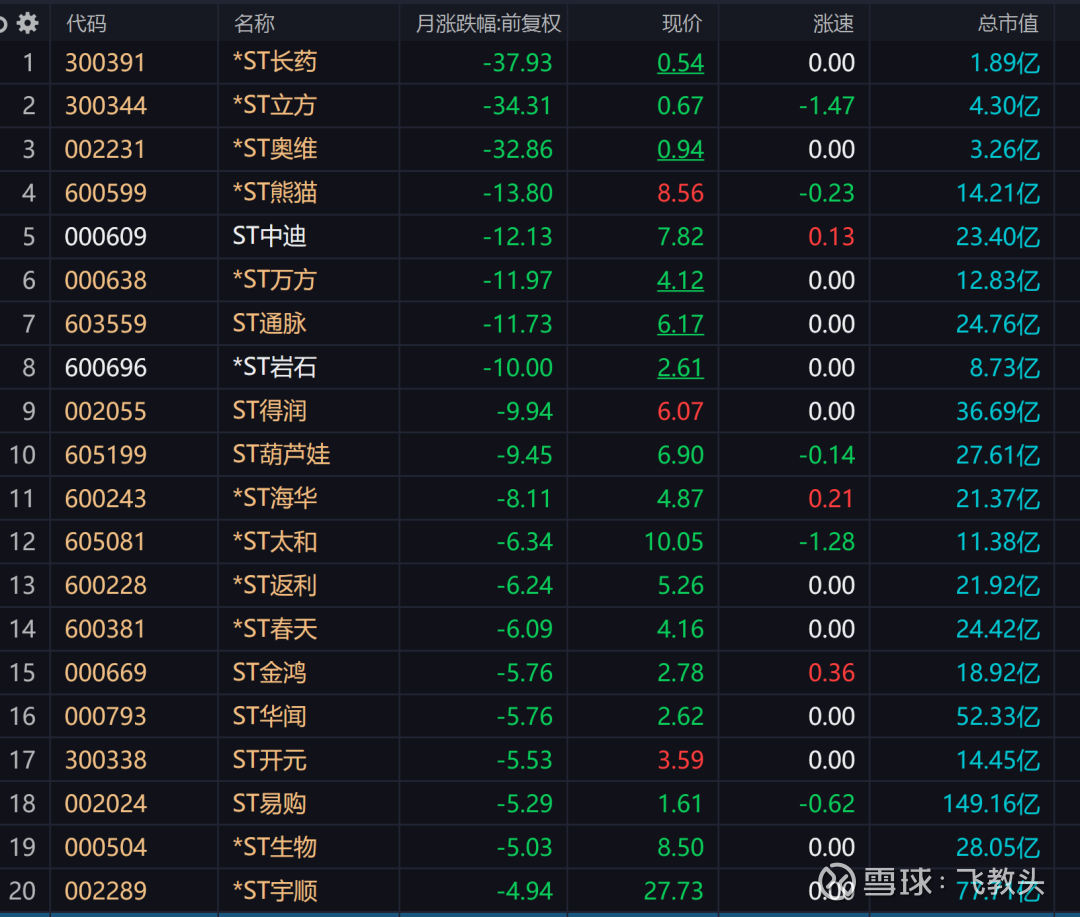This screenshot has width=1080, height=917.
Task: Click the underlined price 2.61 of *ST岩石
Action: coord(680,368)
